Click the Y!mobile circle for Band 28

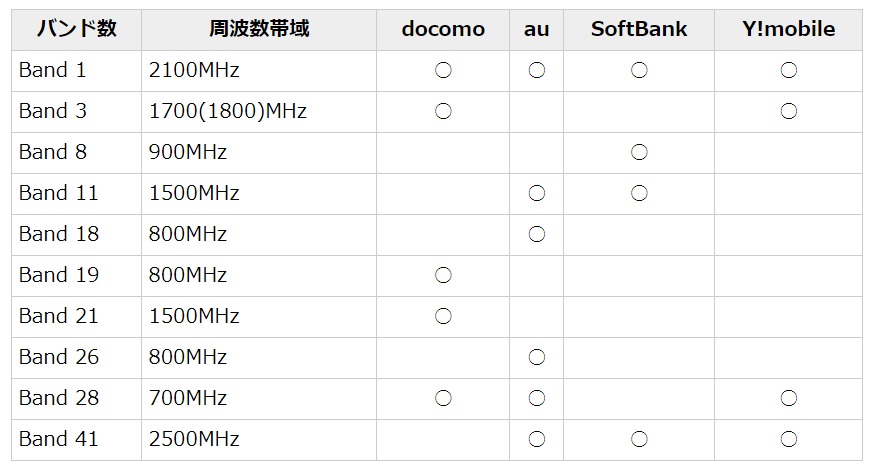(788, 398)
